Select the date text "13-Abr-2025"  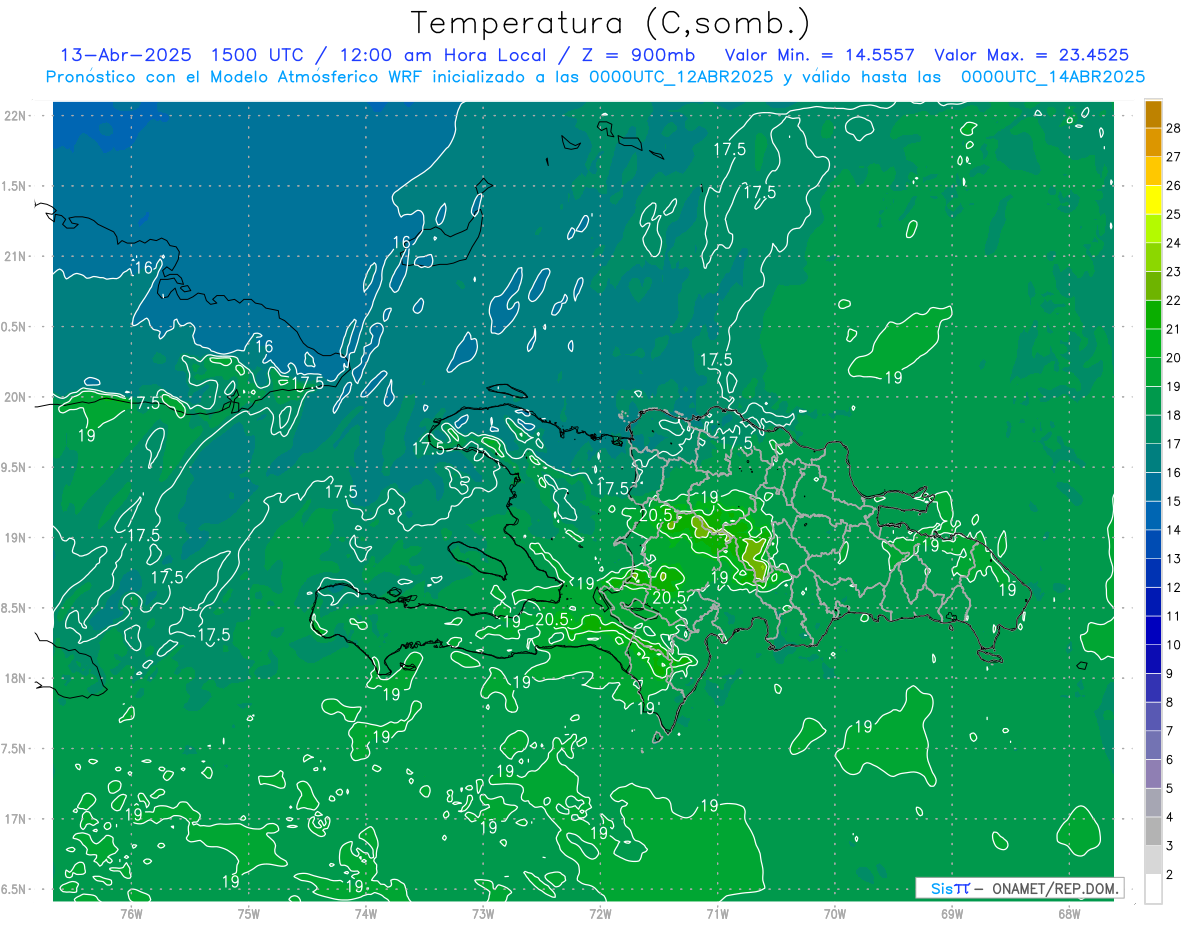click(x=125, y=55)
